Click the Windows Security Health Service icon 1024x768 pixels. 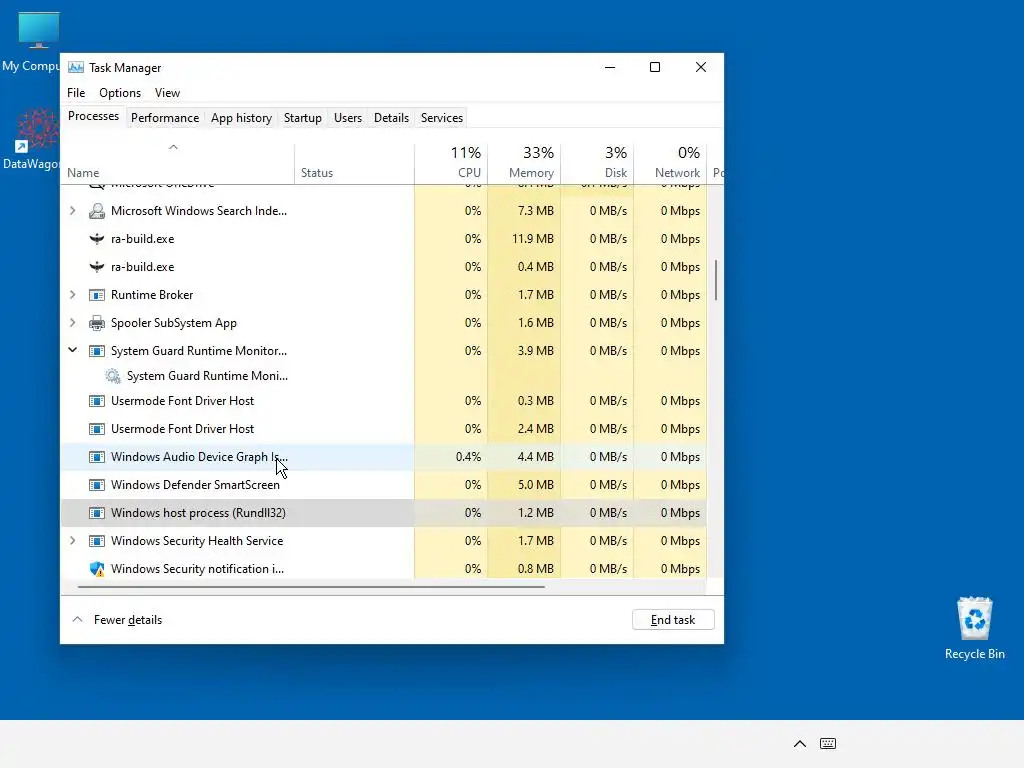(x=97, y=541)
